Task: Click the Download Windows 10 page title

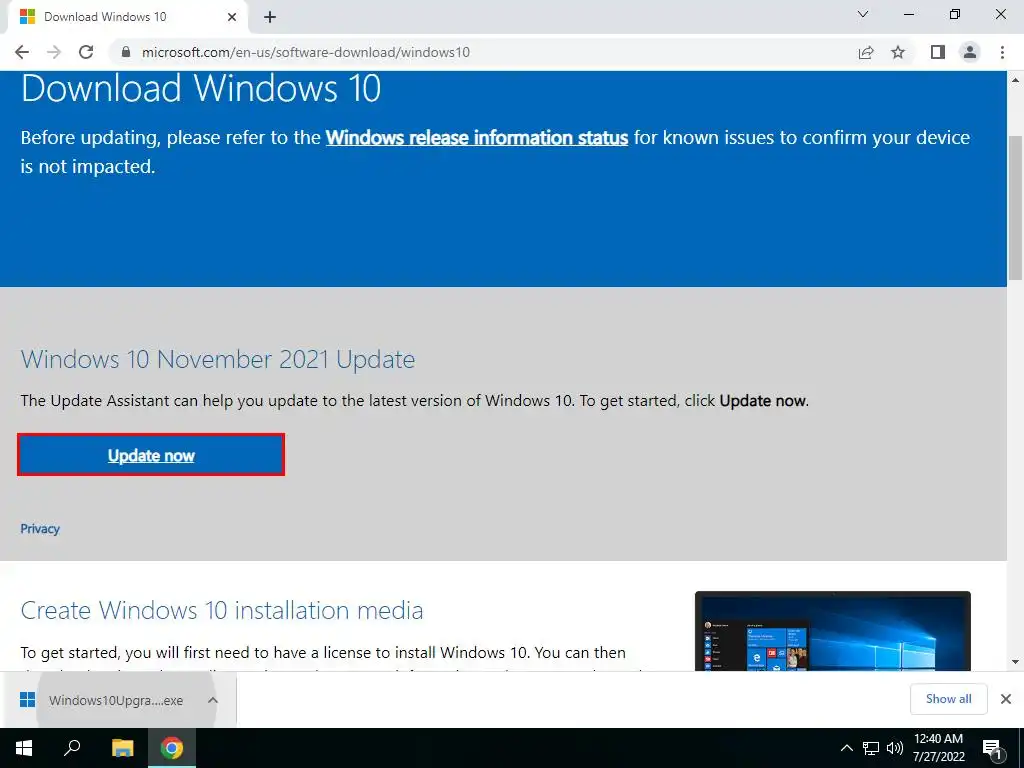Action: coord(200,88)
